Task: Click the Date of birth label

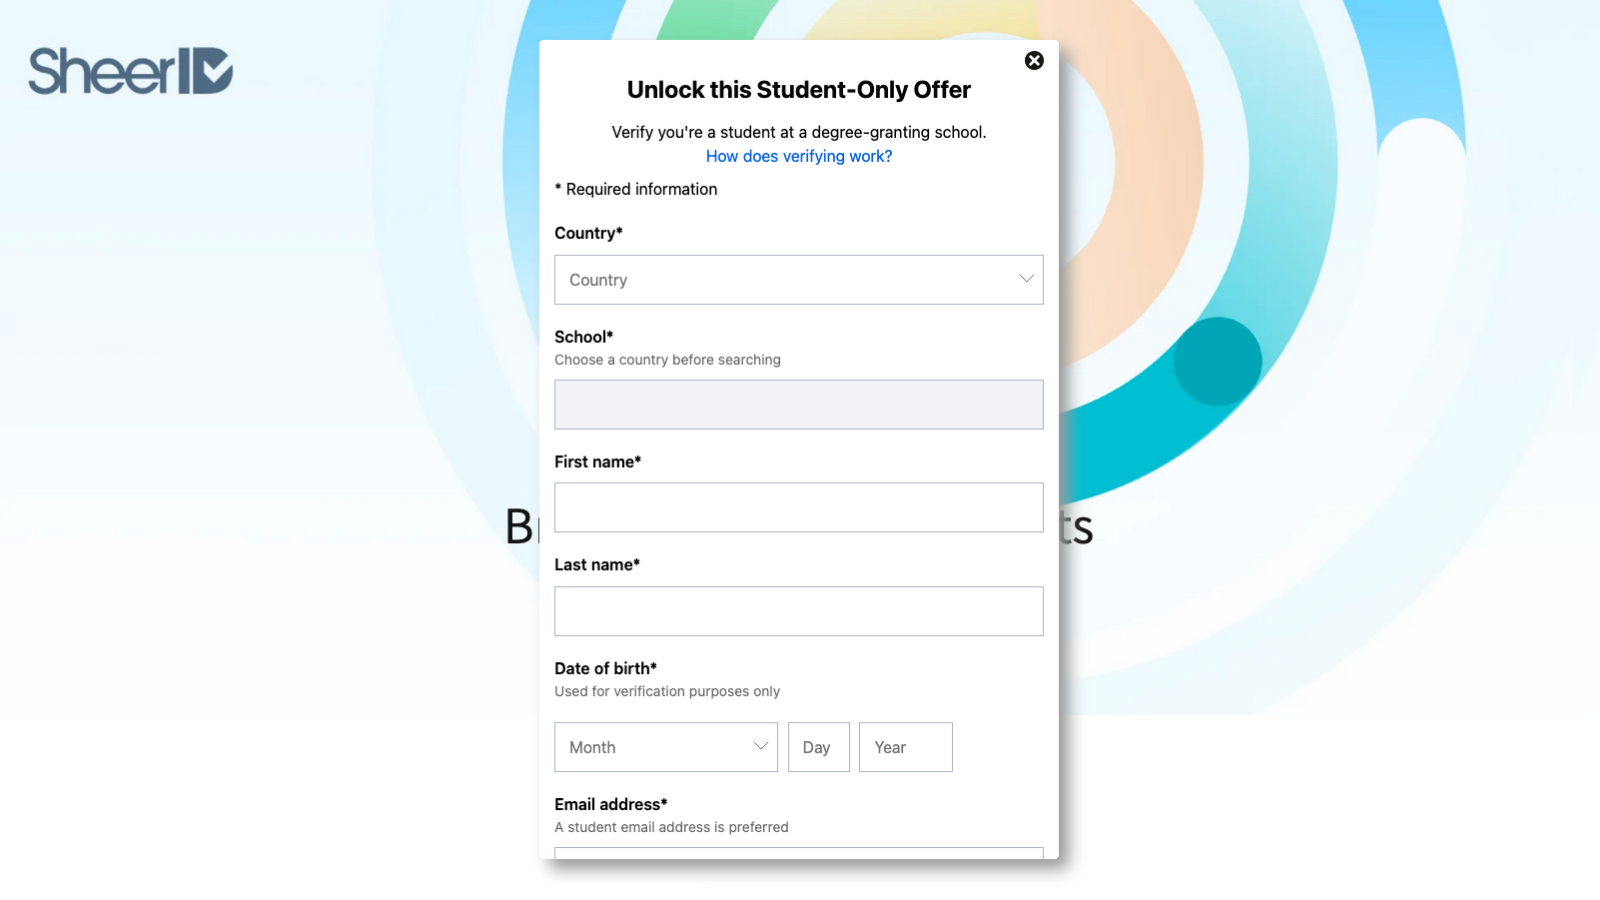Action: [x=606, y=669]
